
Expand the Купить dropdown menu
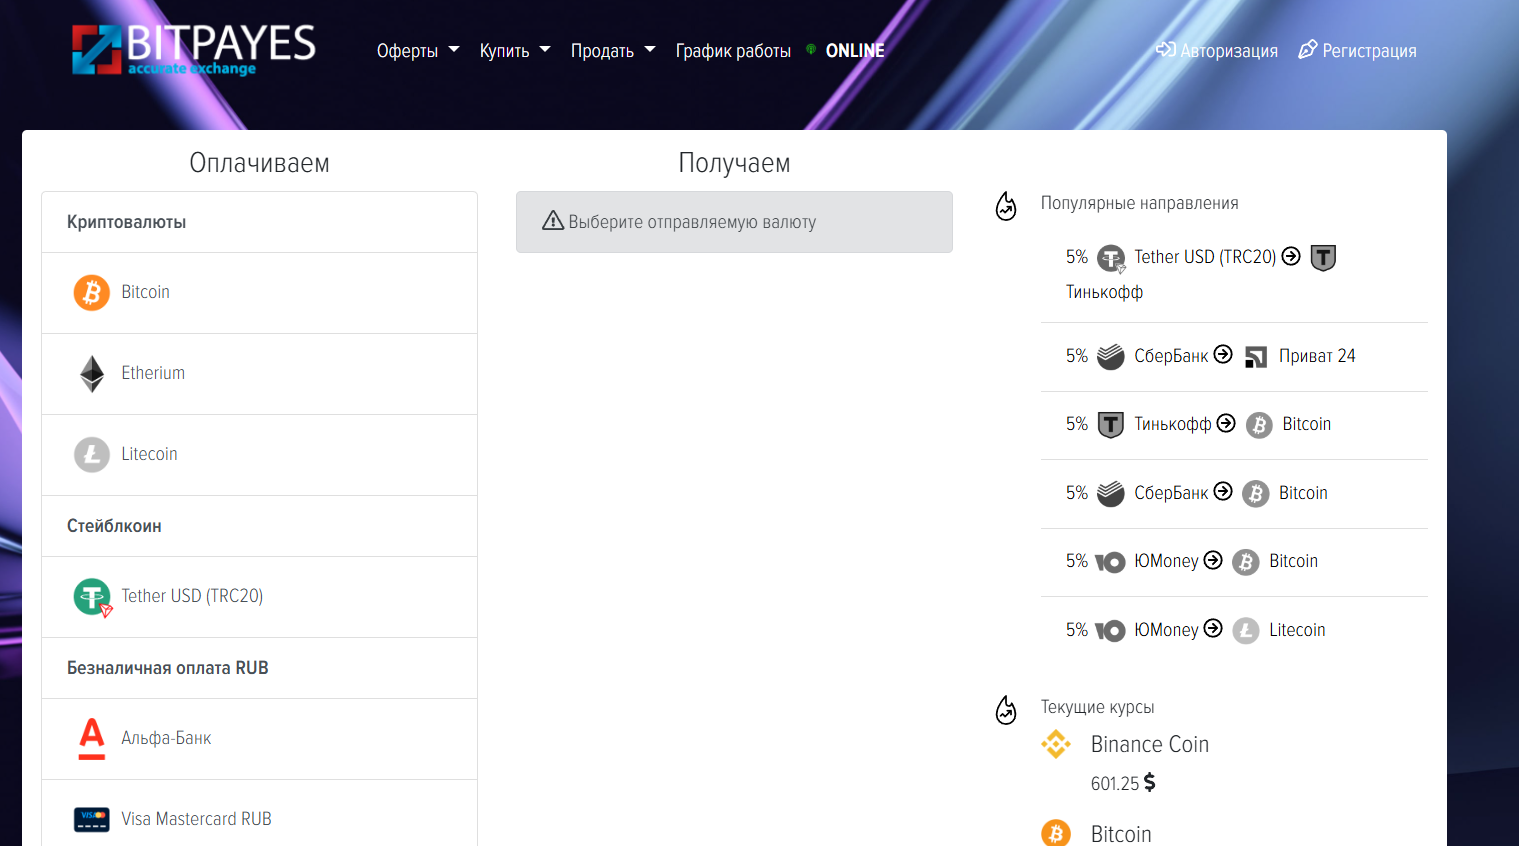click(x=515, y=51)
